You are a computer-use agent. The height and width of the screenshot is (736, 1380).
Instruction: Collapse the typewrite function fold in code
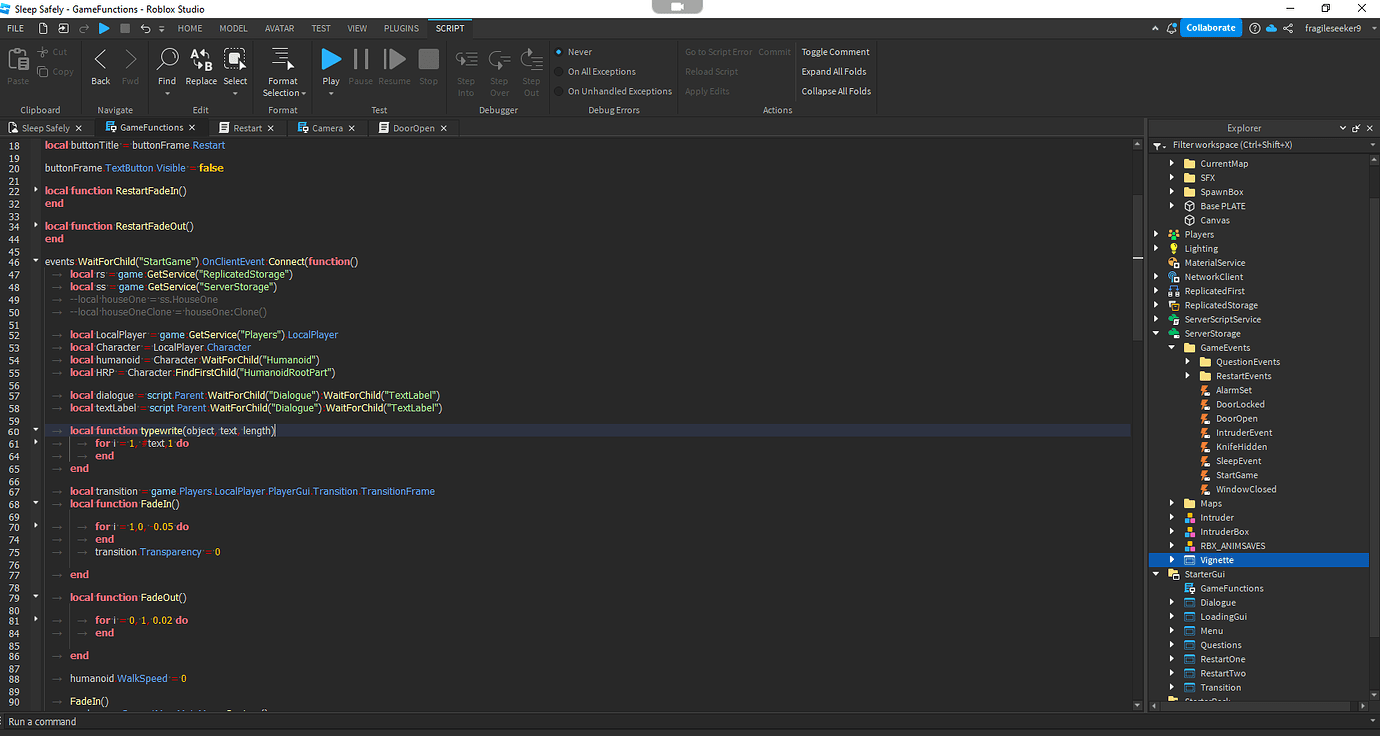click(36, 430)
